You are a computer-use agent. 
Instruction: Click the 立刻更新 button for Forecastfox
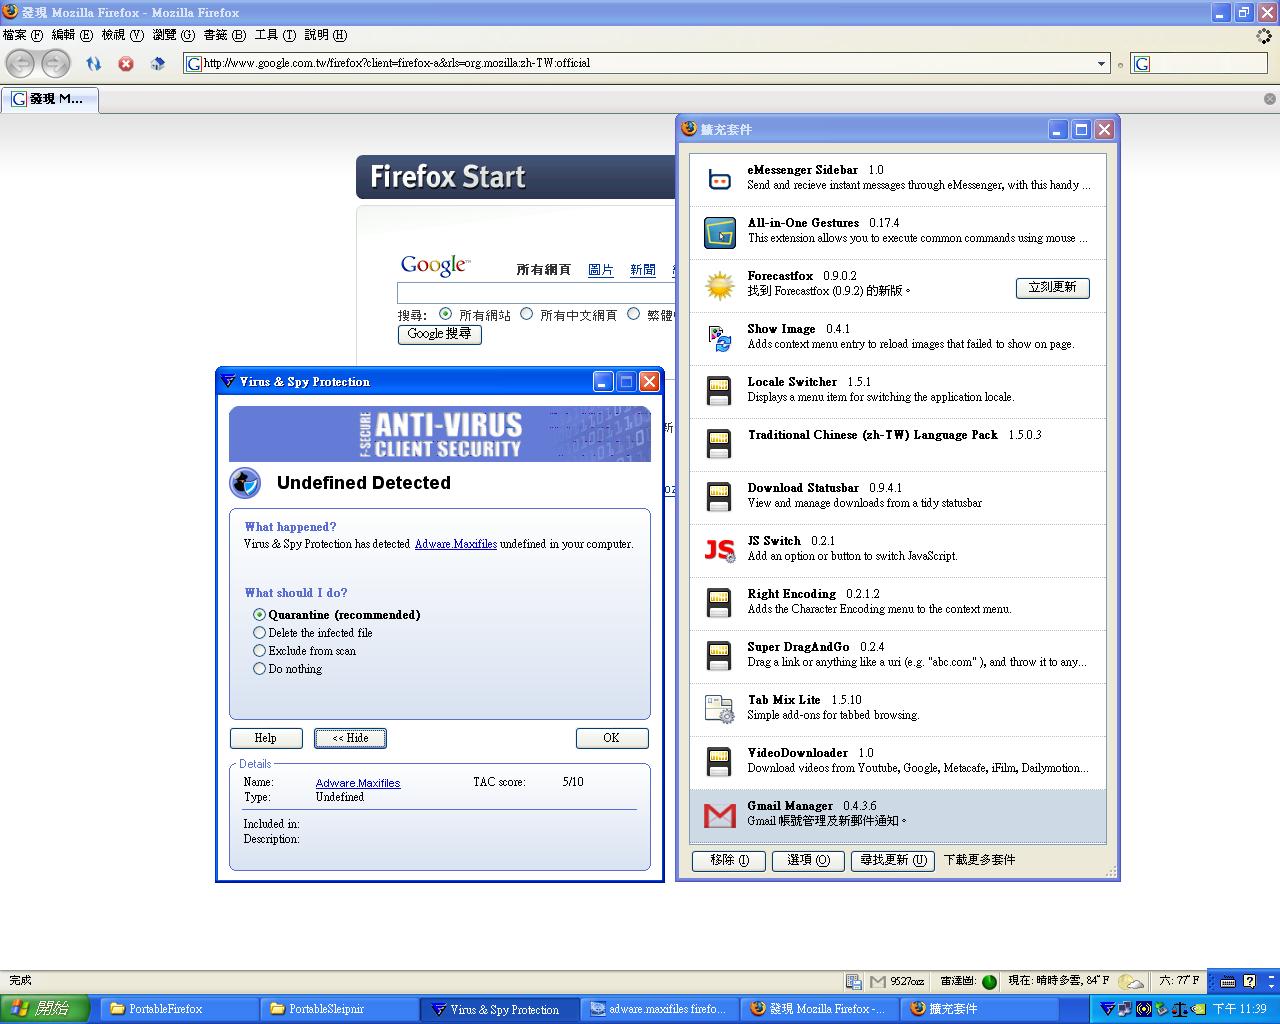[1052, 287]
